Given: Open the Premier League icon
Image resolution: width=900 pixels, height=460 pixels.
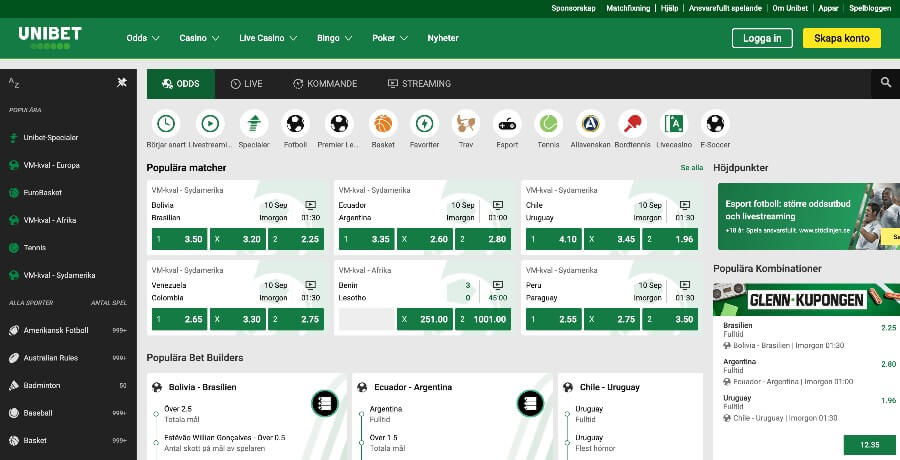Looking at the screenshot, I should tap(339, 123).
